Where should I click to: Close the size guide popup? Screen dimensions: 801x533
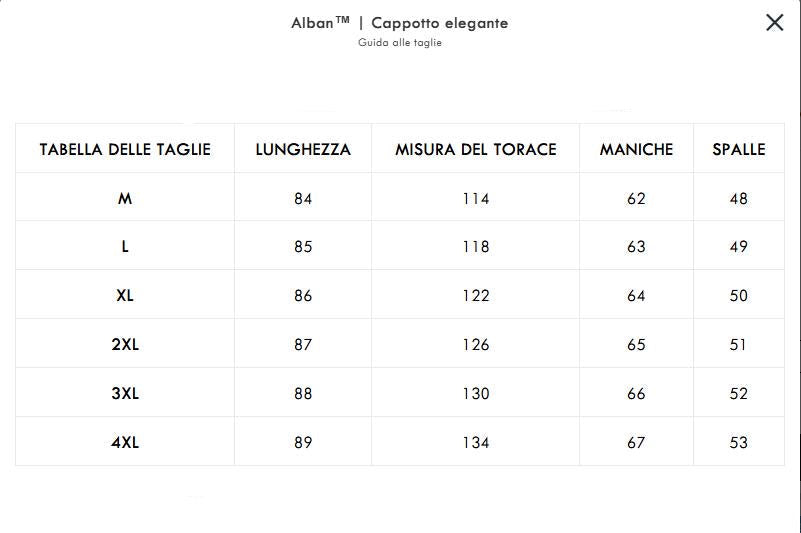click(x=774, y=23)
